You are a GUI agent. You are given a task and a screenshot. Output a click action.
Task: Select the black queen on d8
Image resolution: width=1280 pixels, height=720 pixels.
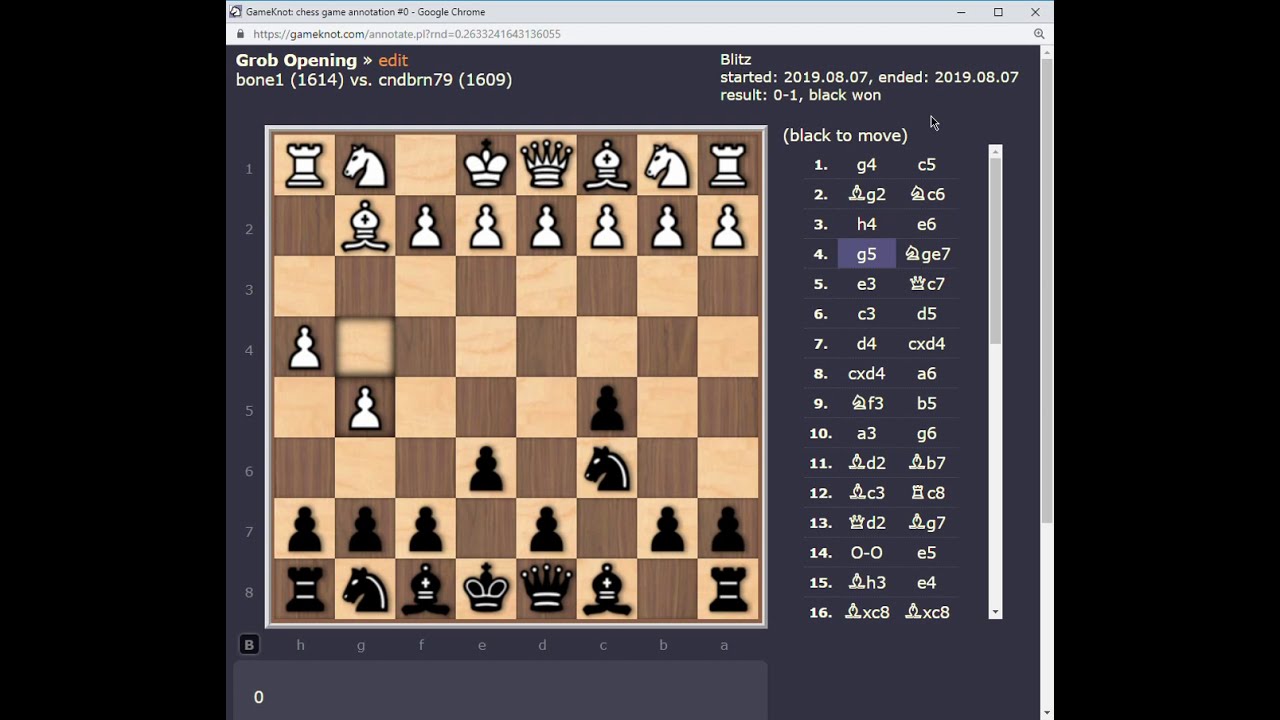(x=547, y=589)
